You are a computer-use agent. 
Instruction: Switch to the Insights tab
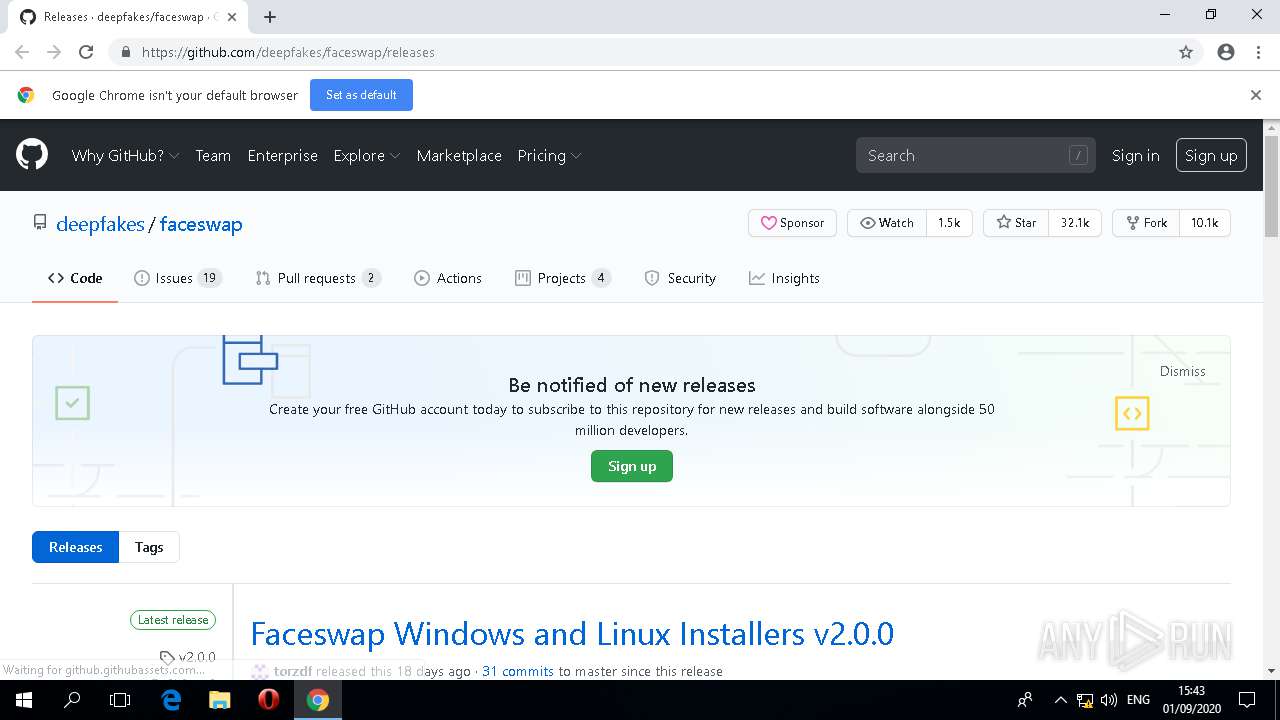(x=784, y=278)
